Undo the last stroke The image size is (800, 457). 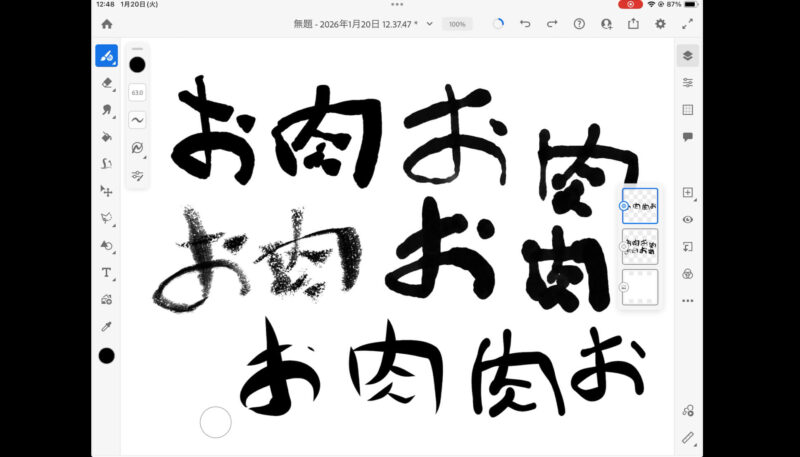click(525, 24)
